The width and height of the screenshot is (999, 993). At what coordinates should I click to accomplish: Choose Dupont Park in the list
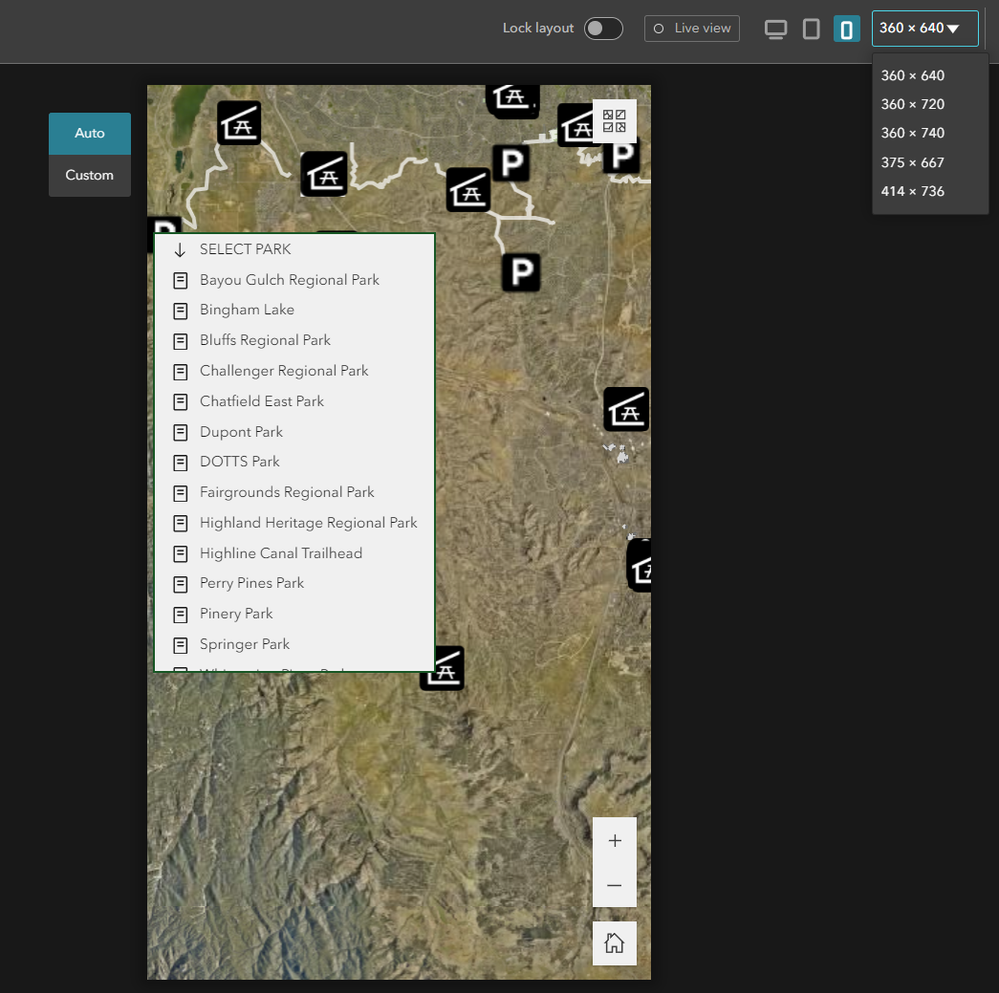tap(294, 432)
